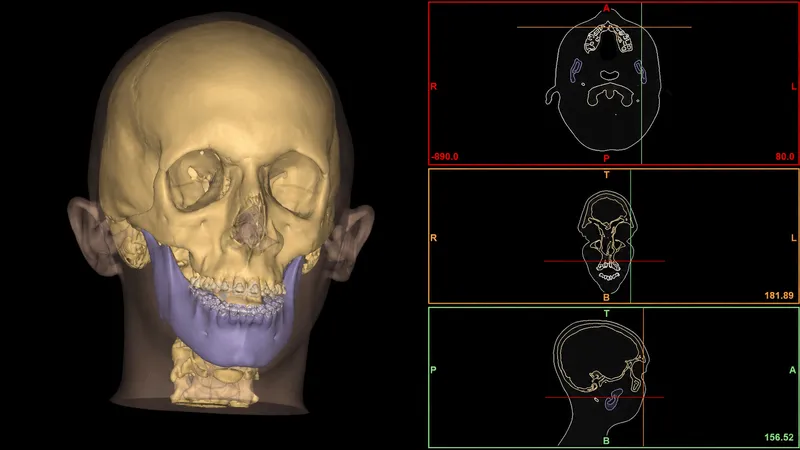
Task: Click the orange 'B' label in coronal view
Action: pos(606,297)
